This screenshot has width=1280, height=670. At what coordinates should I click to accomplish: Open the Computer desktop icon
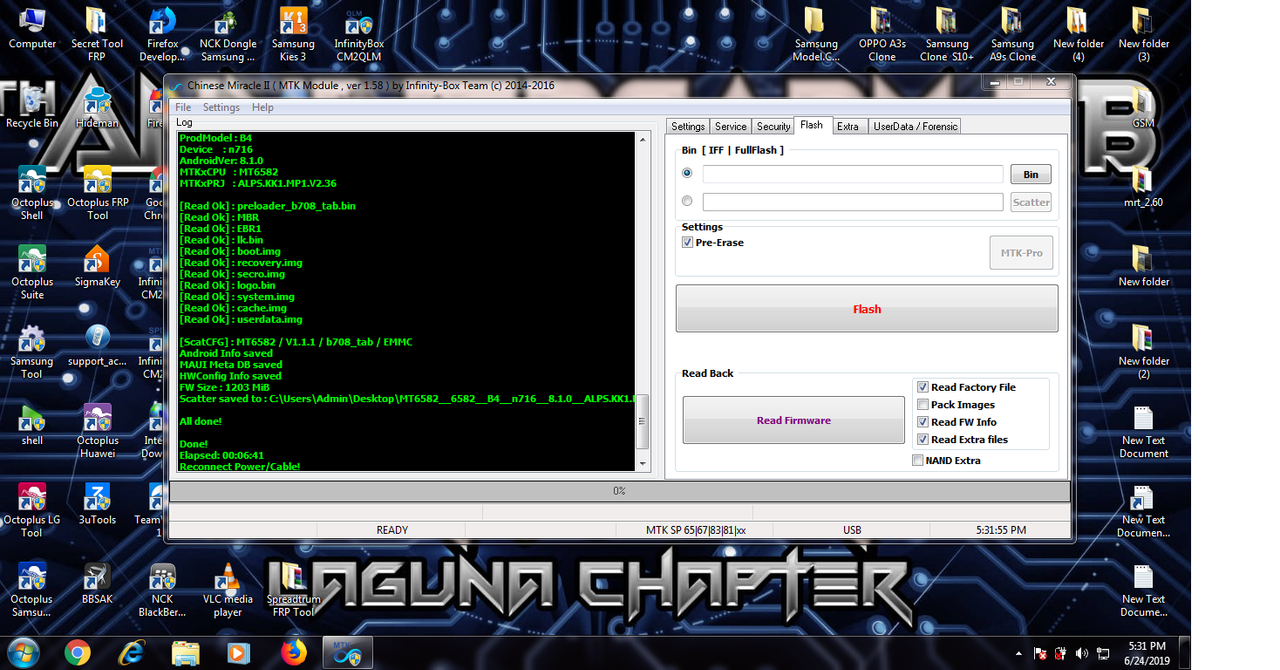point(32,29)
